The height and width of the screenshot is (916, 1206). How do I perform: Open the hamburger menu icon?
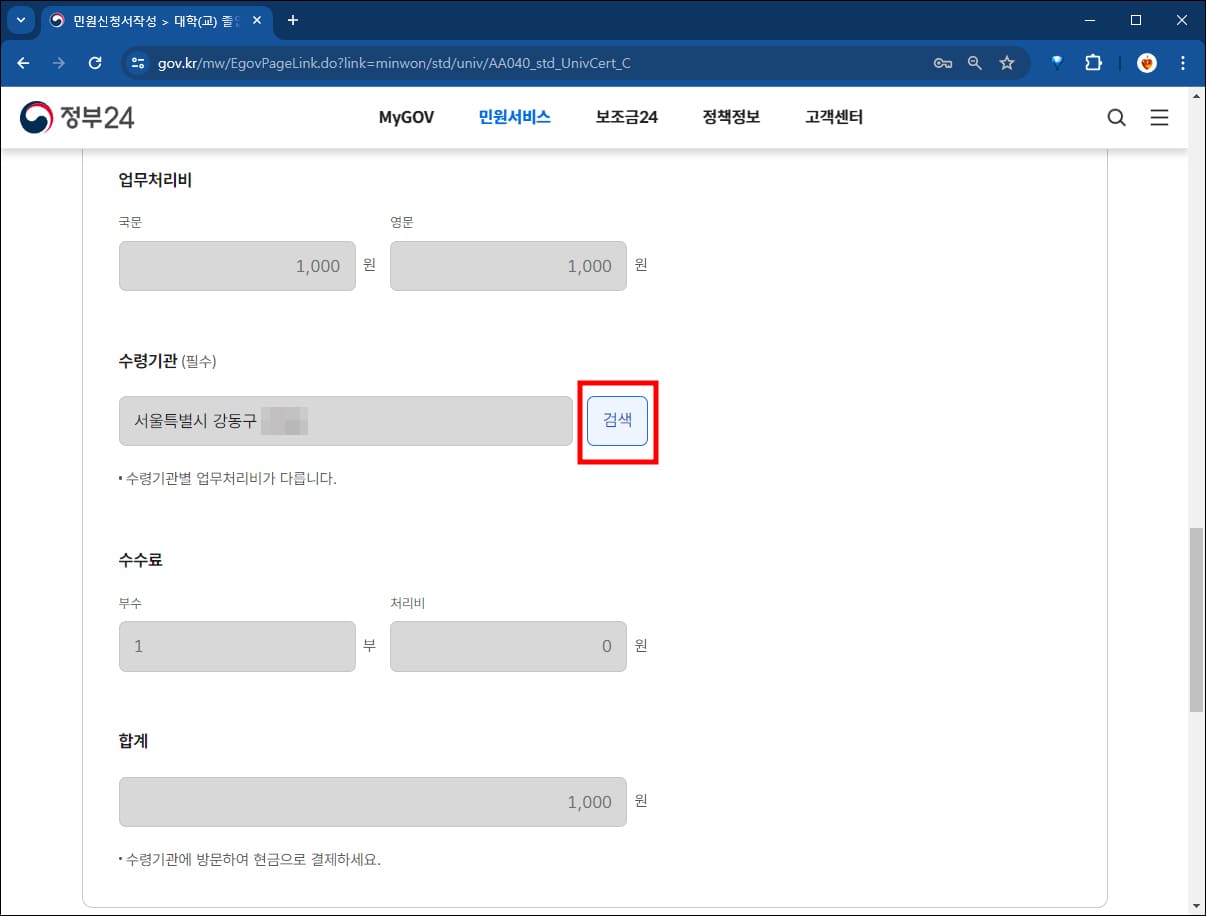1159,117
